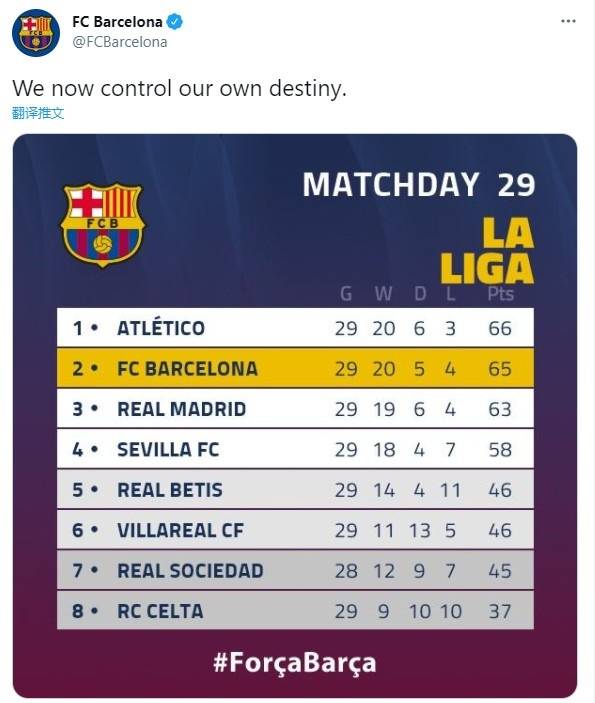Click the Sevilla FC table row
This screenshot has width=595, height=703.
pyautogui.click(x=295, y=449)
